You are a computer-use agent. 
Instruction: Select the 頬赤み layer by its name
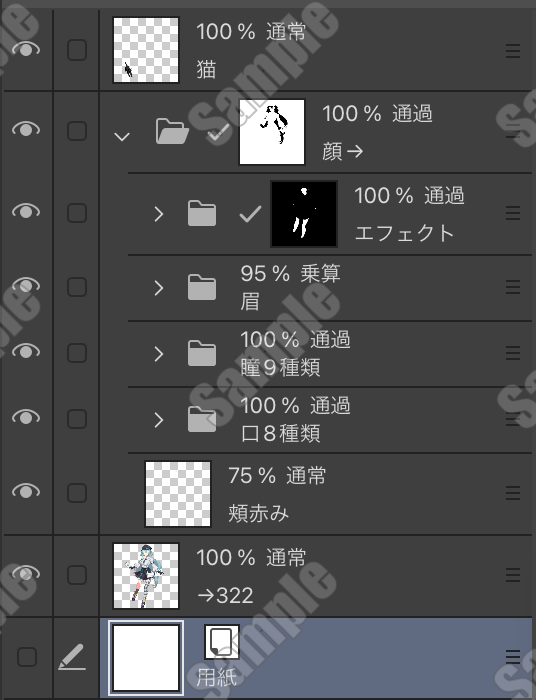tap(258, 513)
